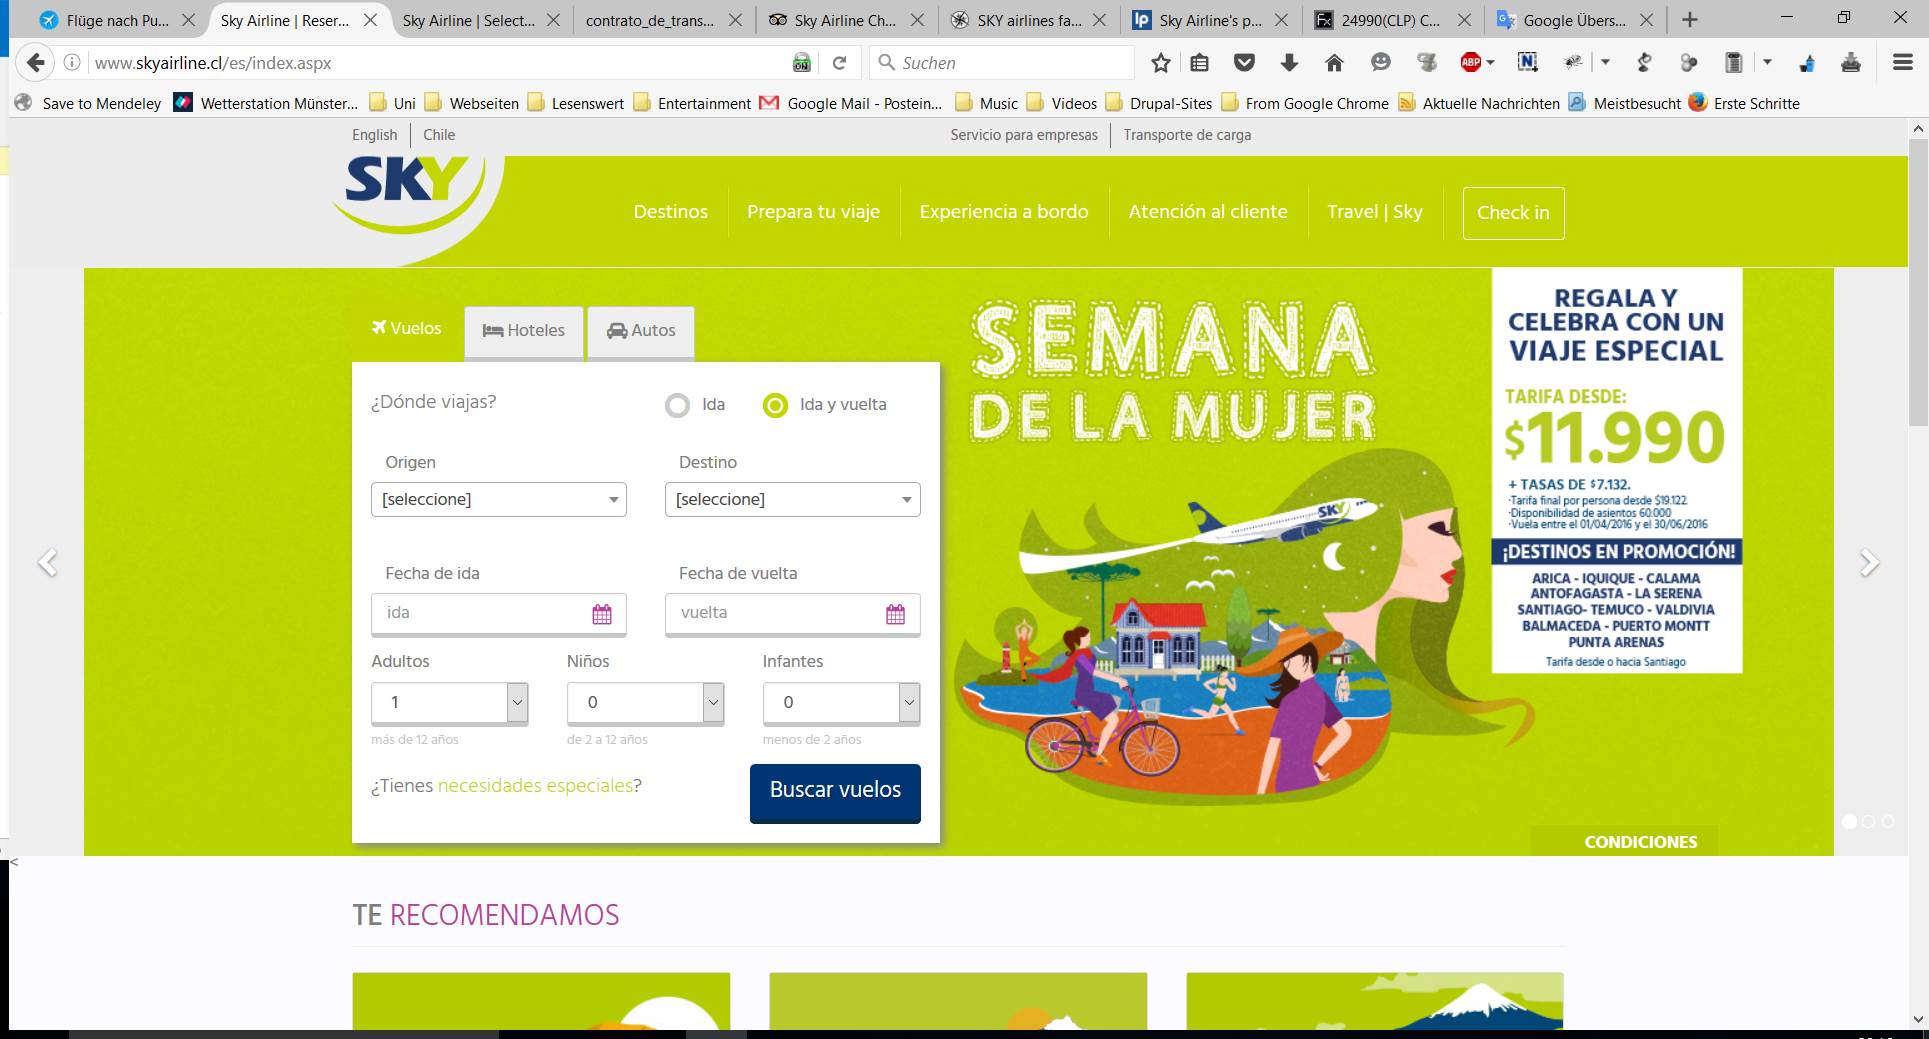Open the Experiencia a bordo menu
This screenshot has height=1039, width=1929.
click(x=1004, y=212)
